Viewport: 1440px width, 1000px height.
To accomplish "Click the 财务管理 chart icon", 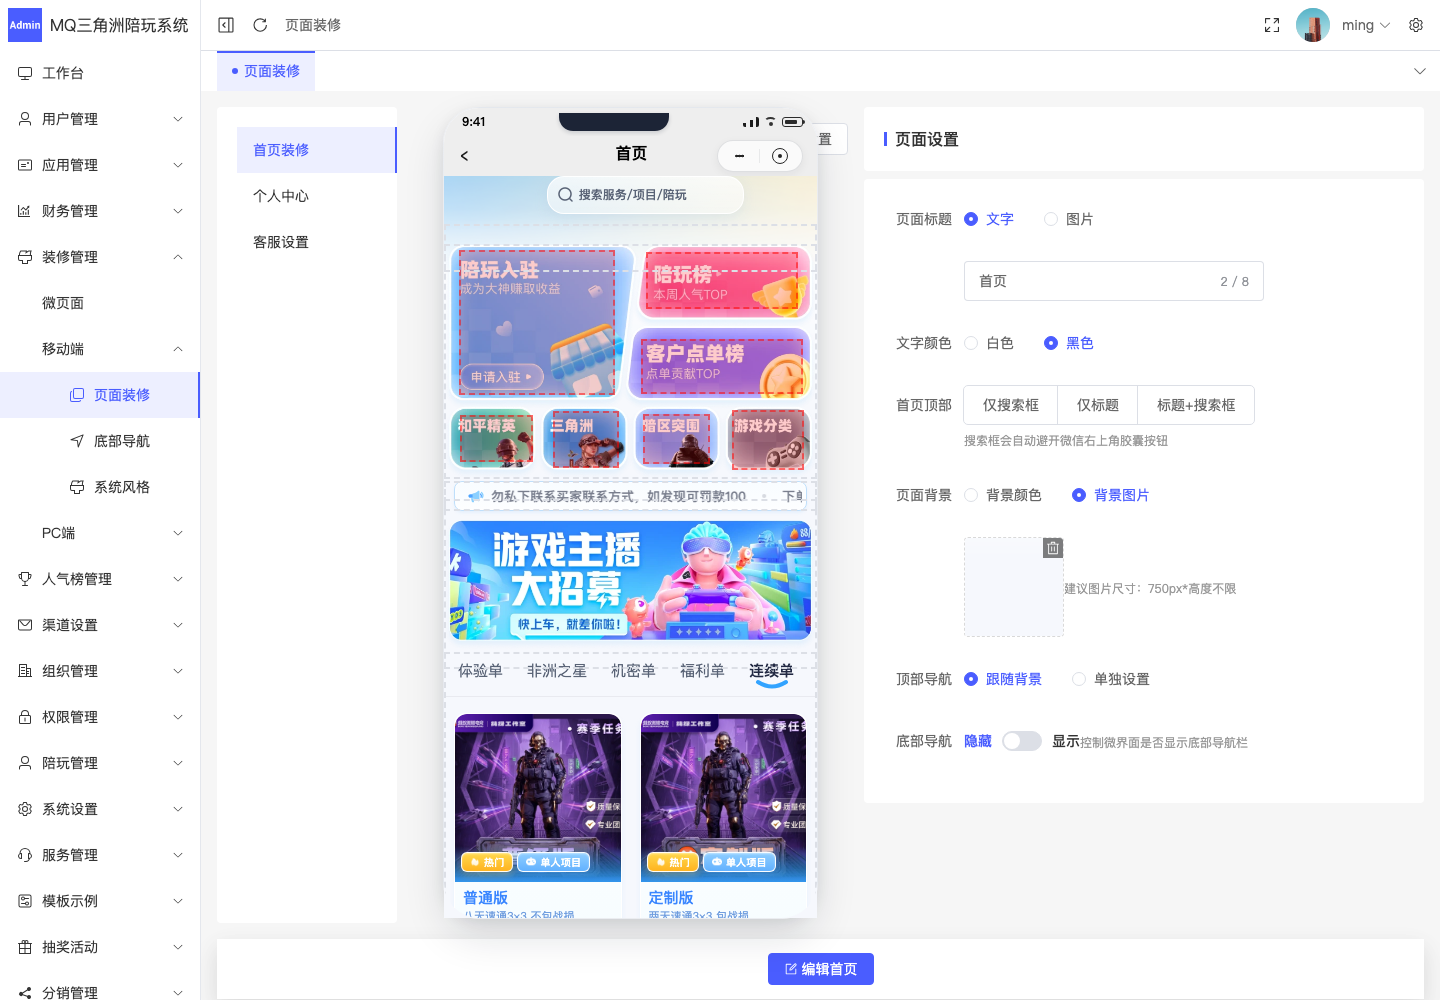I will coord(25,211).
